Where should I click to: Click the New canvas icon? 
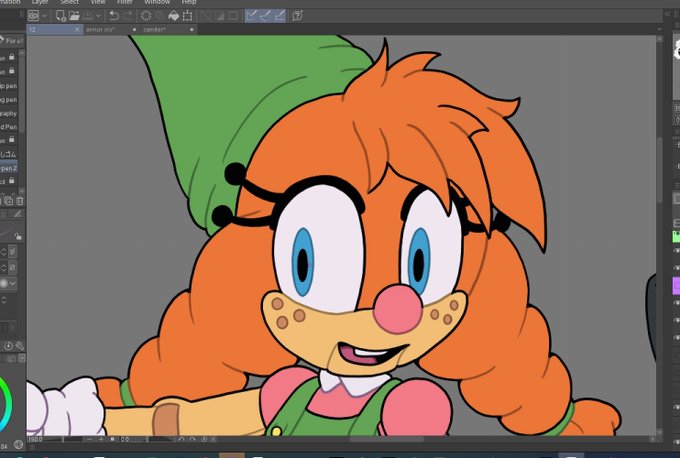(x=61, y=16)
